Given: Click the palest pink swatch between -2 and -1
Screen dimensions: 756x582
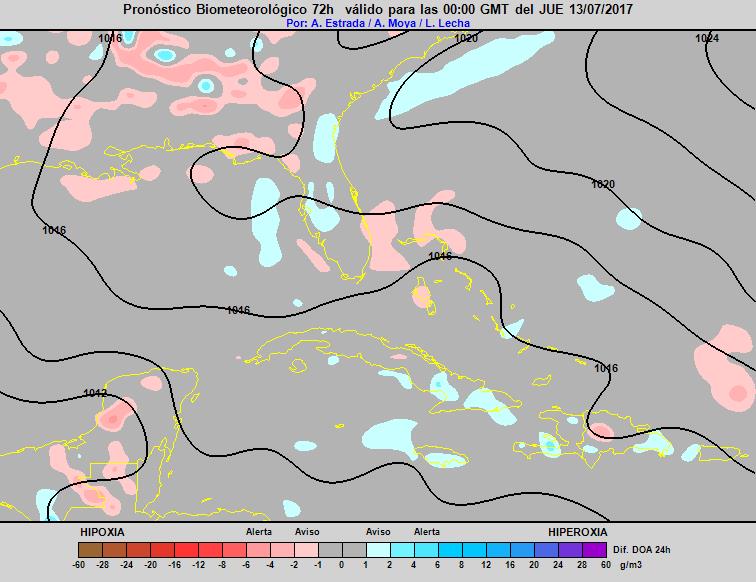Looking at the screenshot, I should [x=306, y=550].
